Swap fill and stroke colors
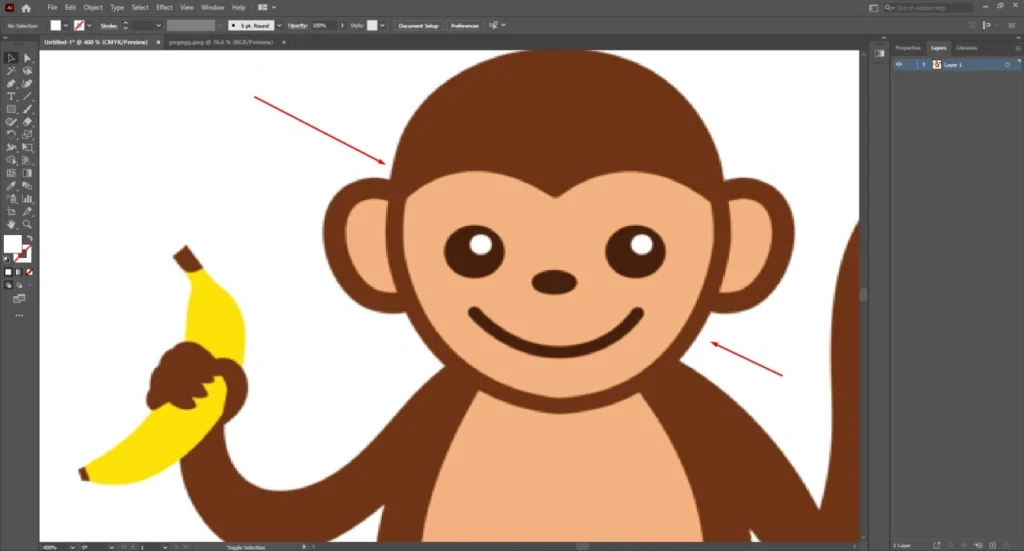Viewport: 1024px width, 551px height. (x=29, y=238)
